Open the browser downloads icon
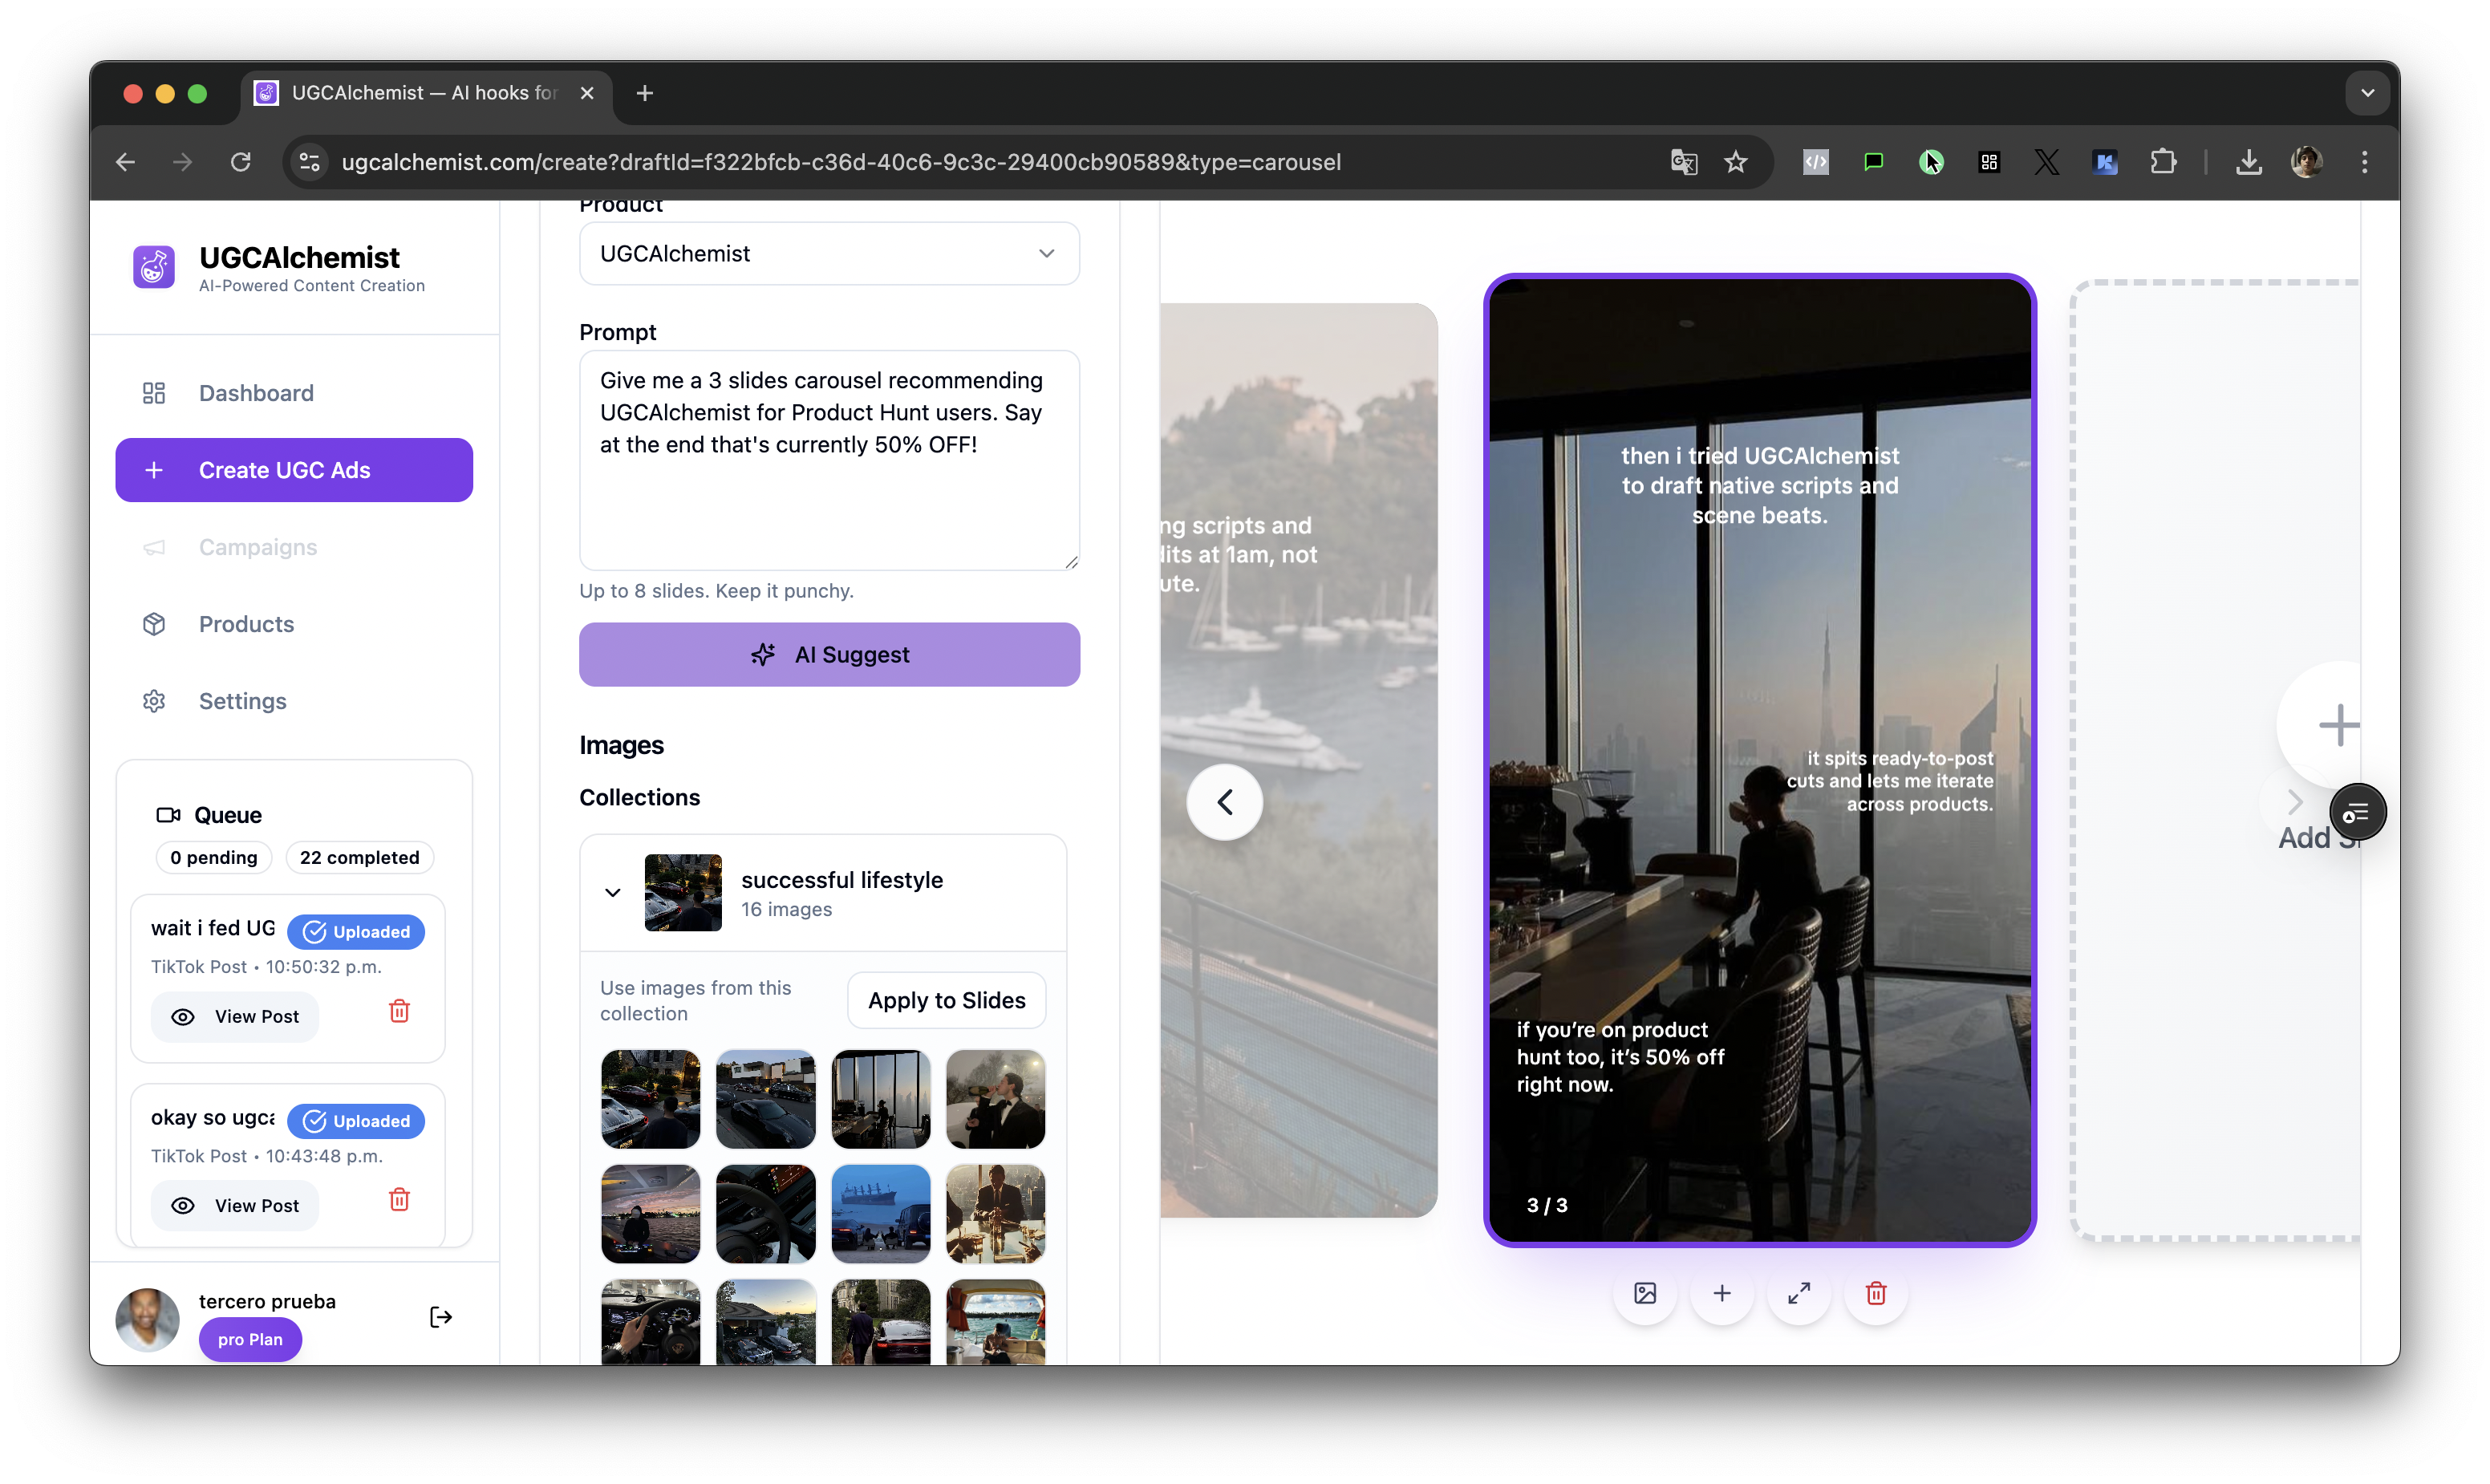Viewport: 2490px width, 1484px height. pos(2249,162)
